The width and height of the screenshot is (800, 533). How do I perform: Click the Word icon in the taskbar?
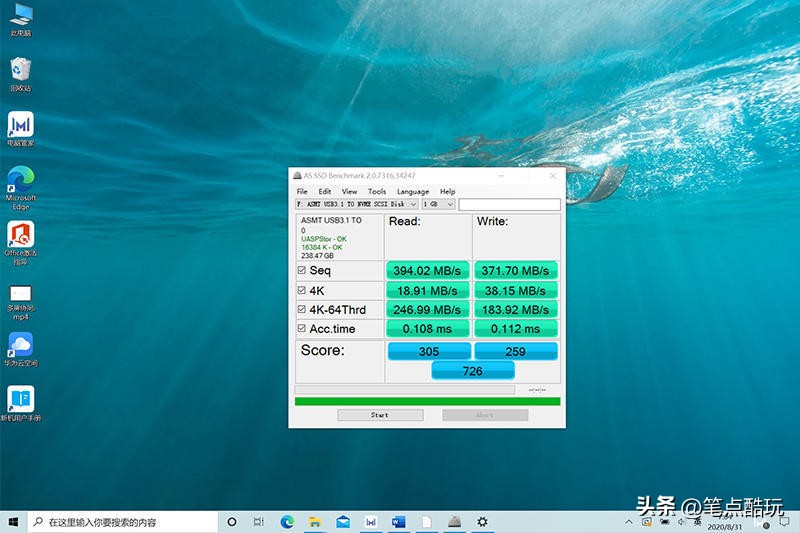coord(398,522)
